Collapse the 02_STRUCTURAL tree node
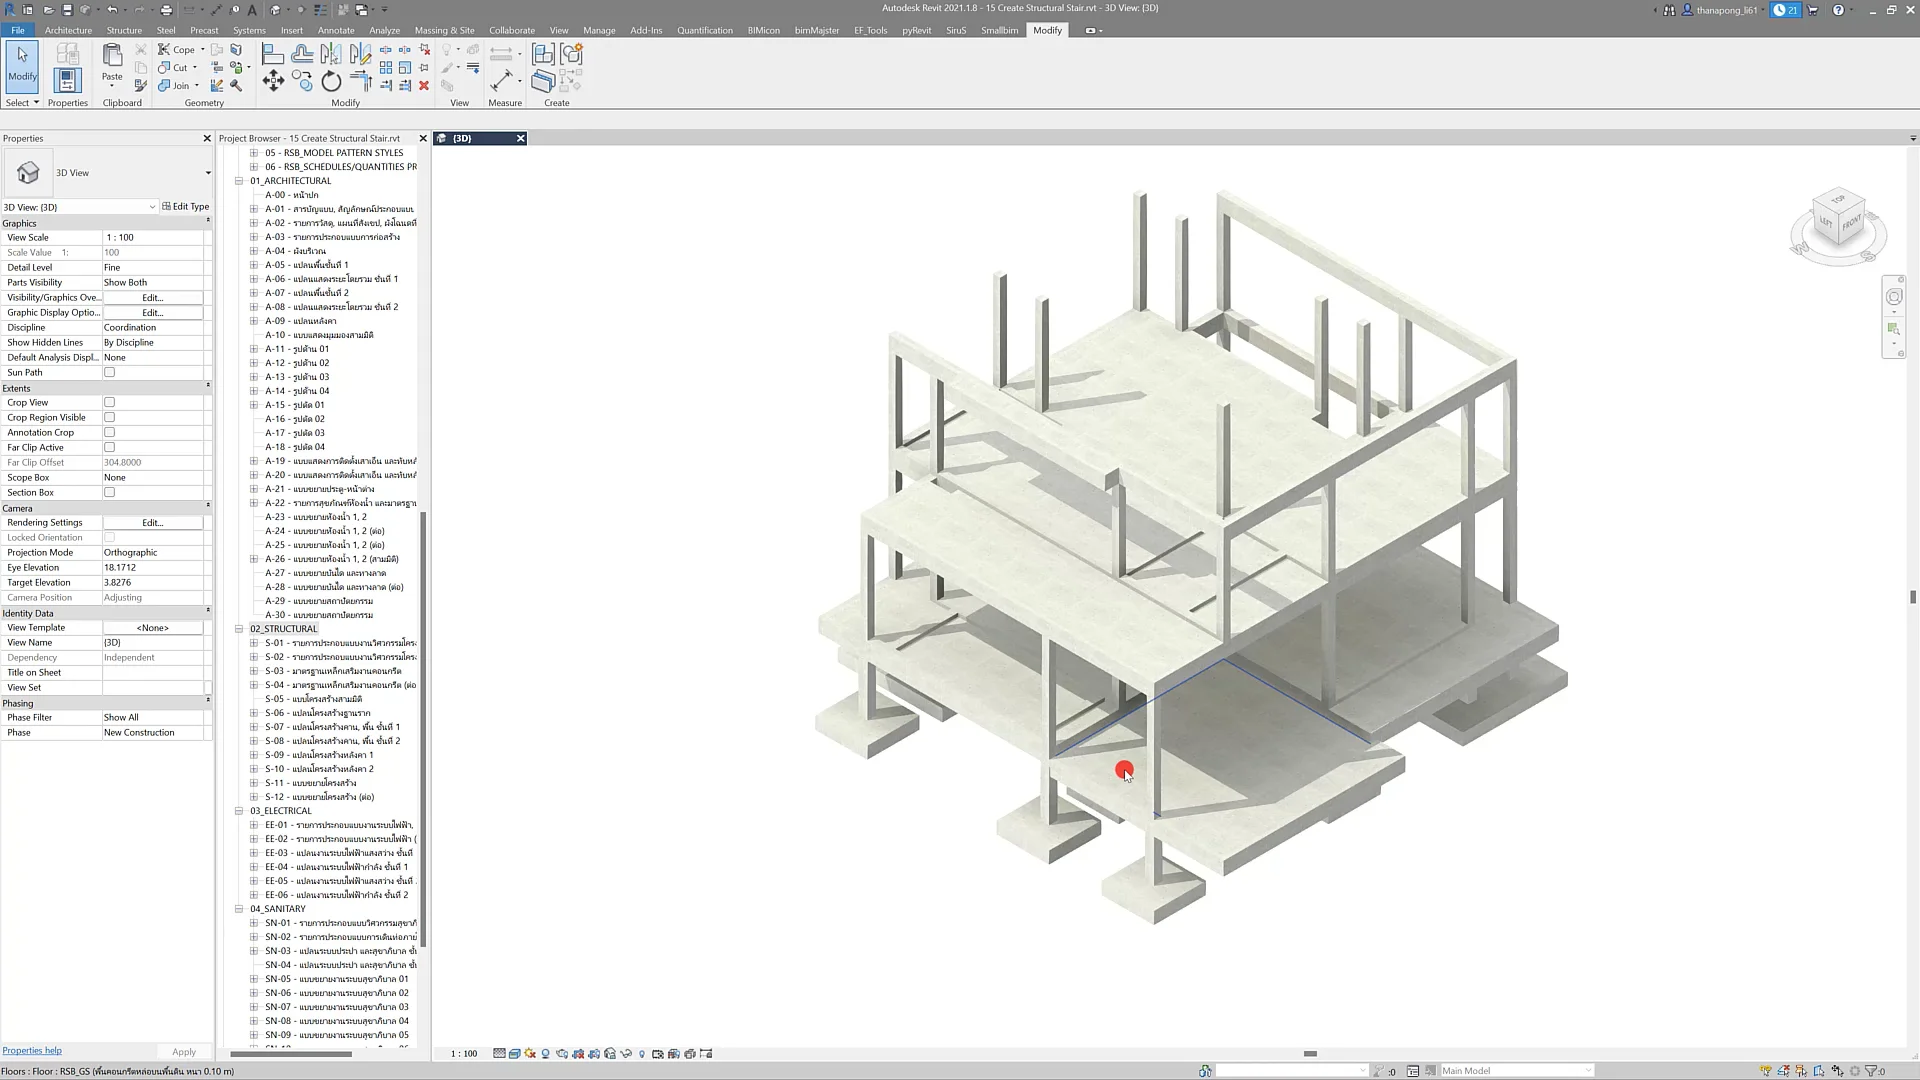 [x=239, y=629]
